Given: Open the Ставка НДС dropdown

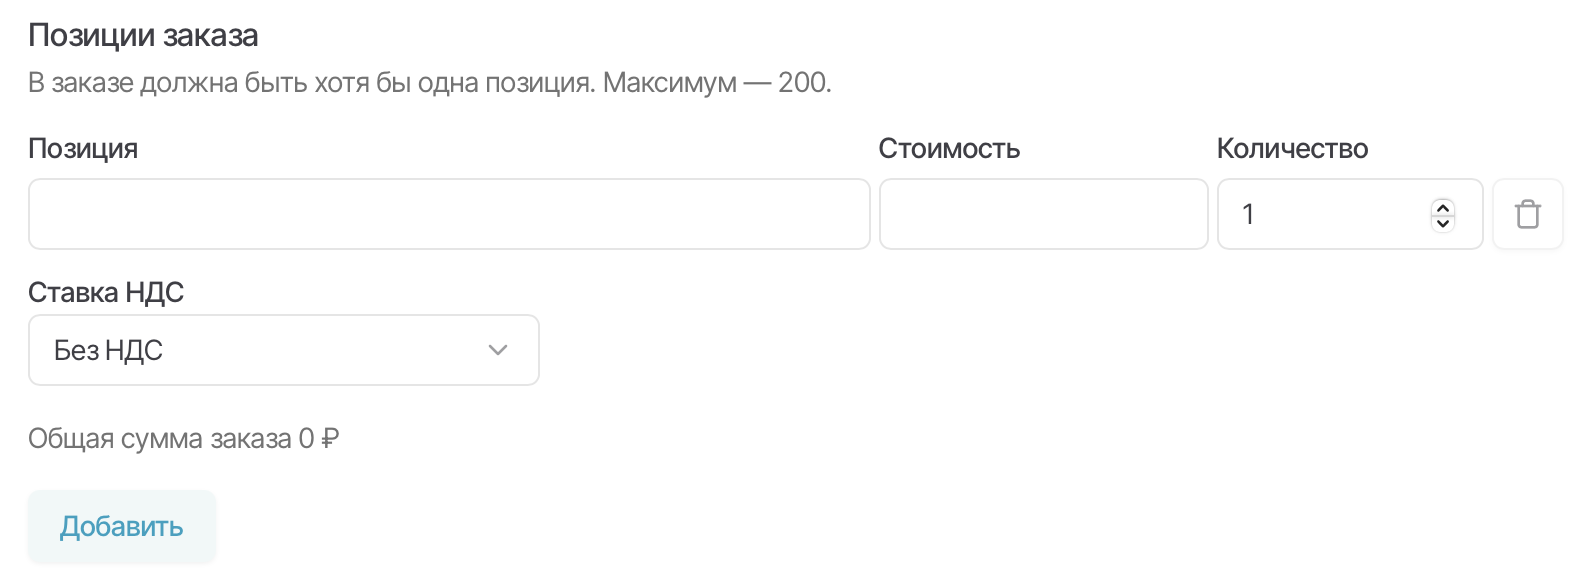Looking at the screenshot, I should point(283,350).
